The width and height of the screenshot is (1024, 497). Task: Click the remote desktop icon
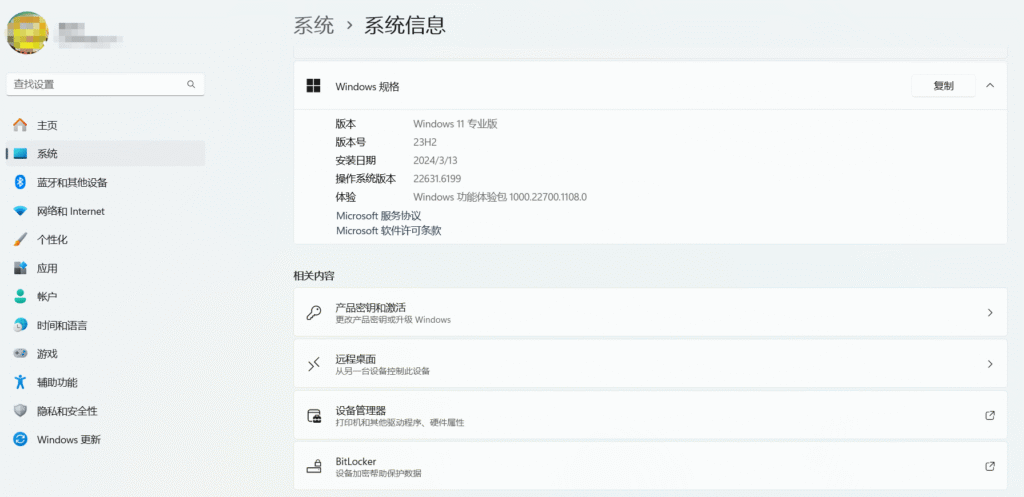(313, 364)
